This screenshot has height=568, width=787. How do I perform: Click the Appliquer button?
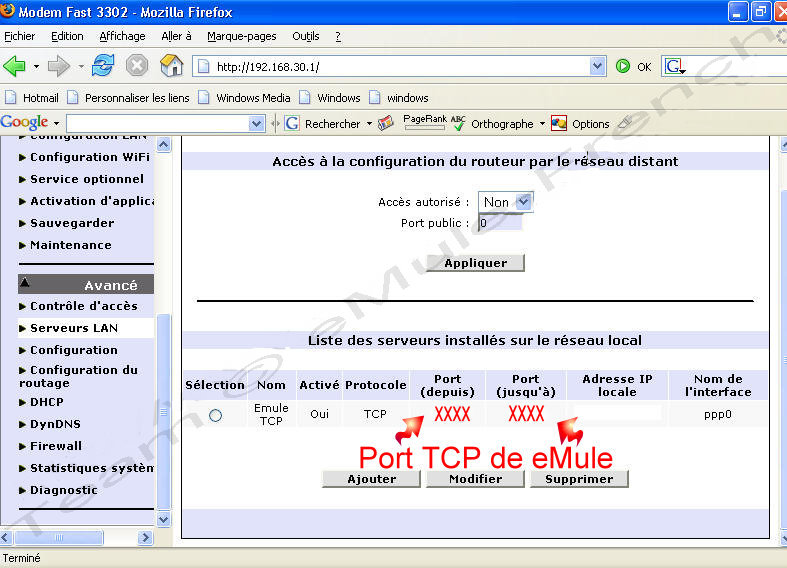475,263
